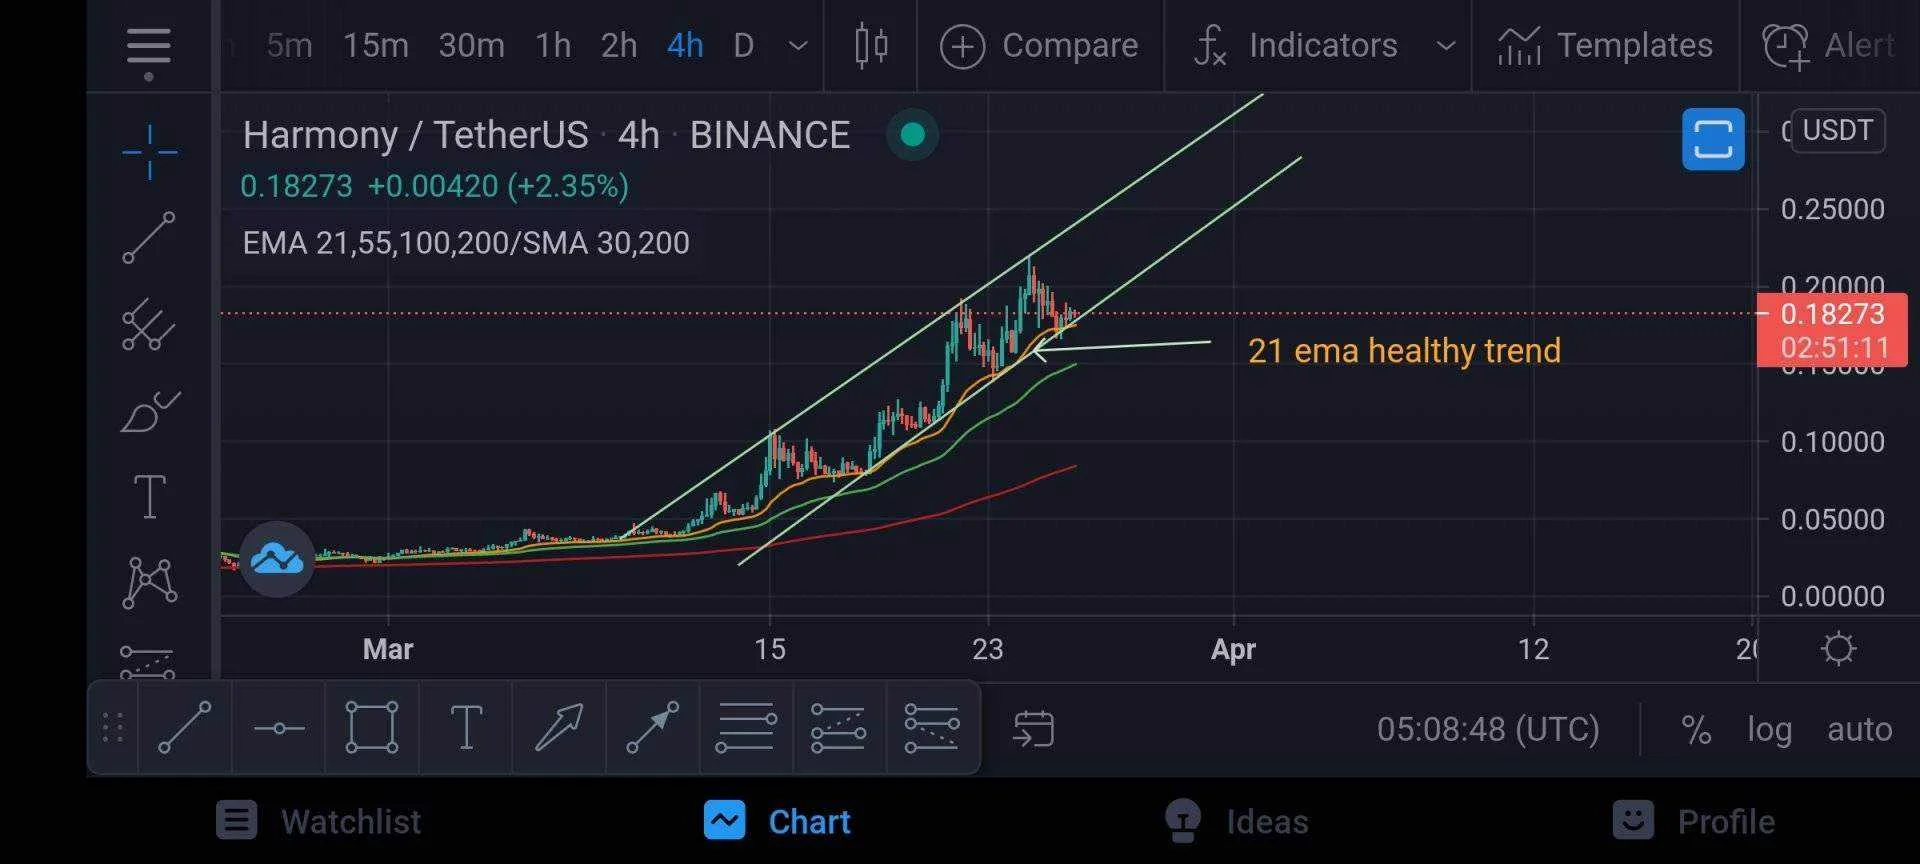
Task: Pick text tool in the floating toolbar
Action: (466, 728)
